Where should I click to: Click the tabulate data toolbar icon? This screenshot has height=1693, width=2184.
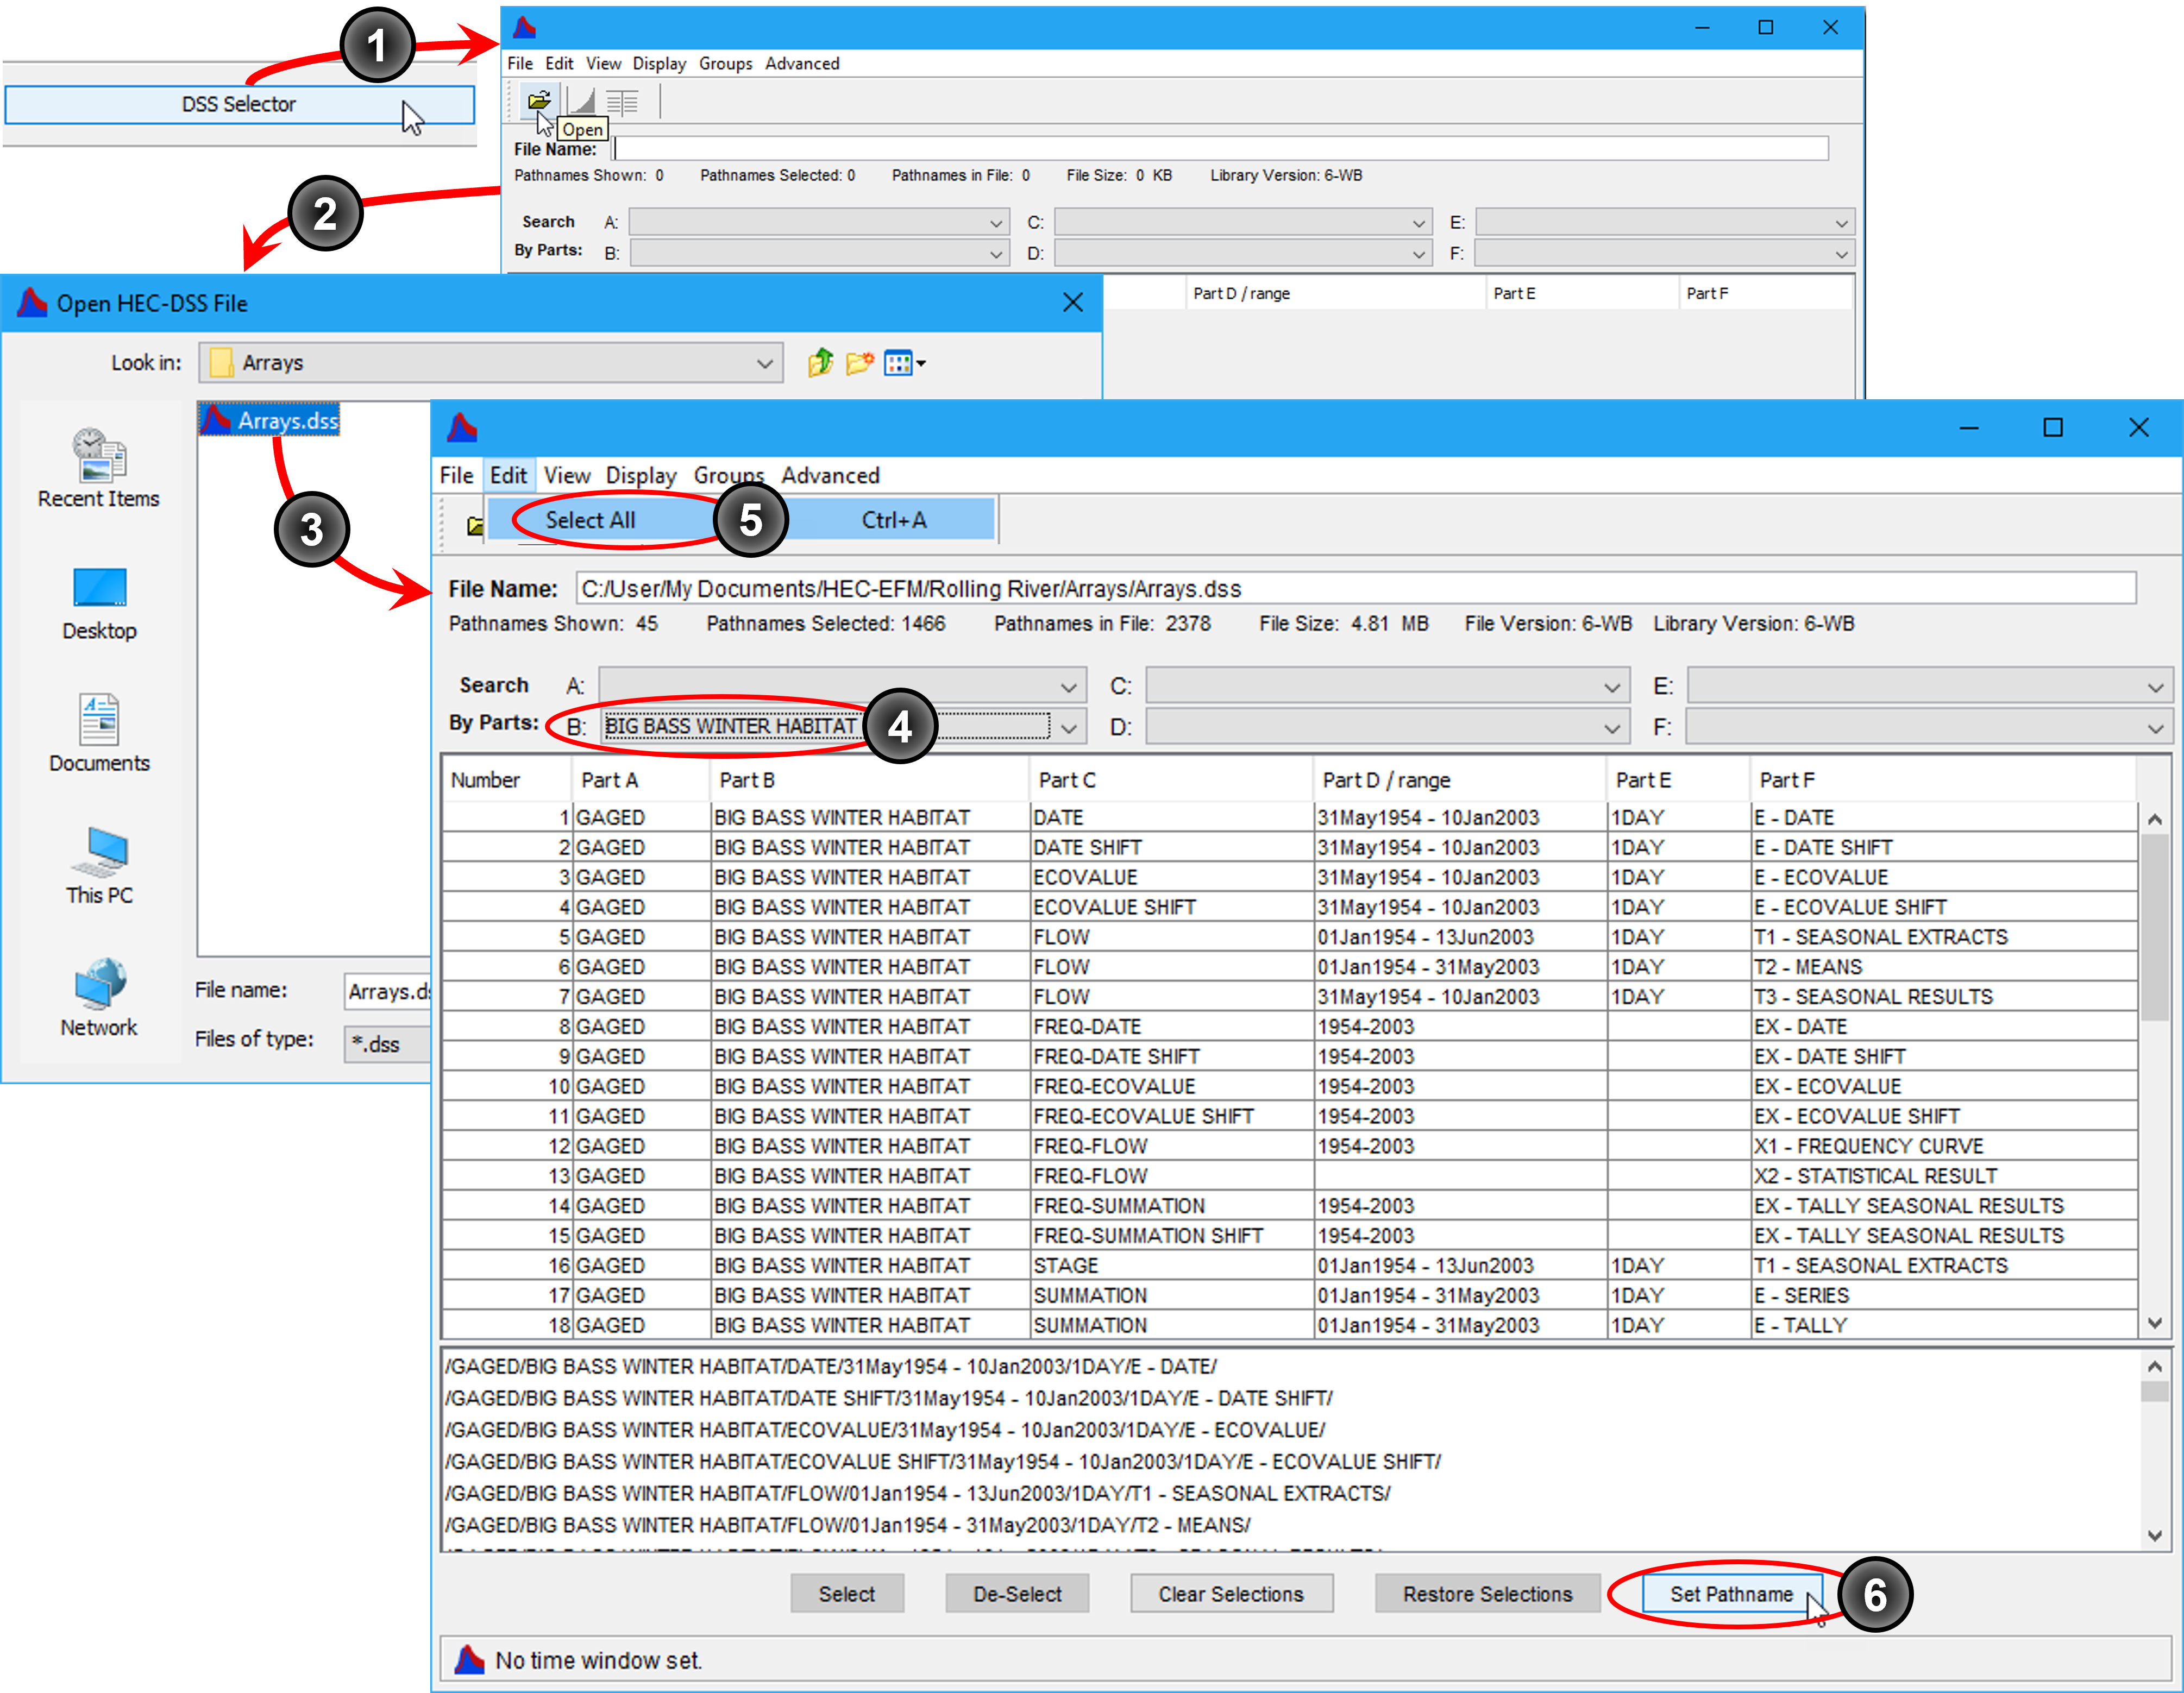tap(622, 101)
